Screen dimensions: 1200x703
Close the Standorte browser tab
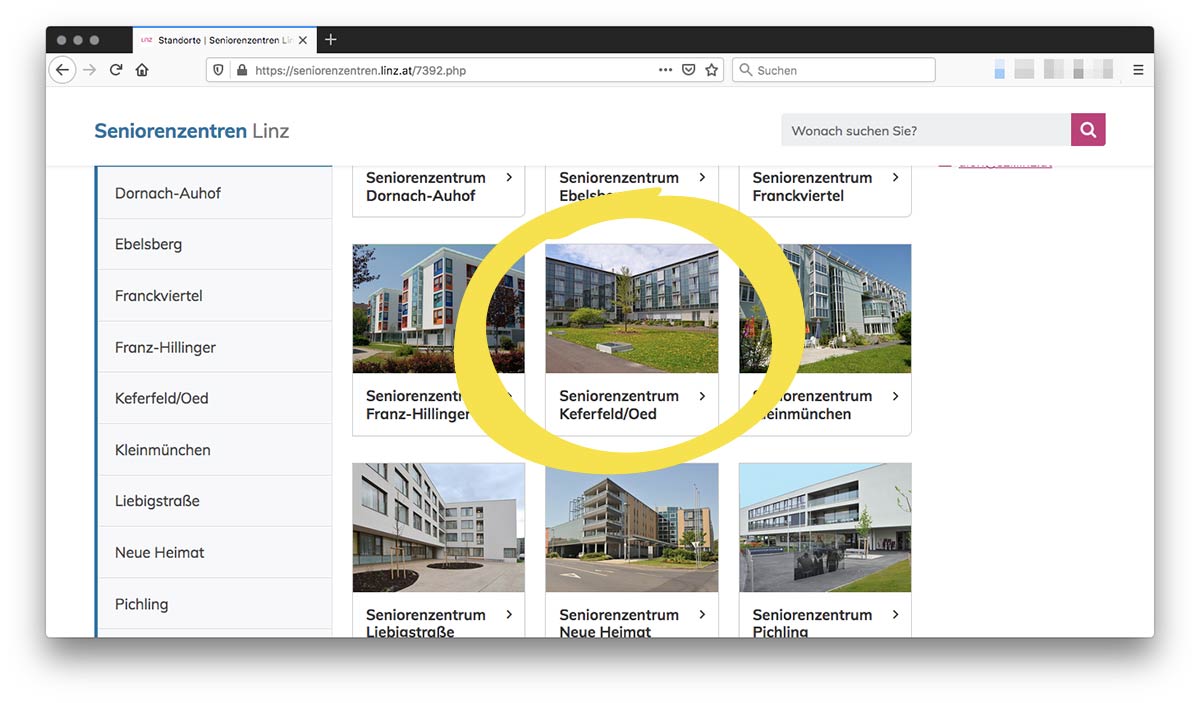(x=303, y=40)
